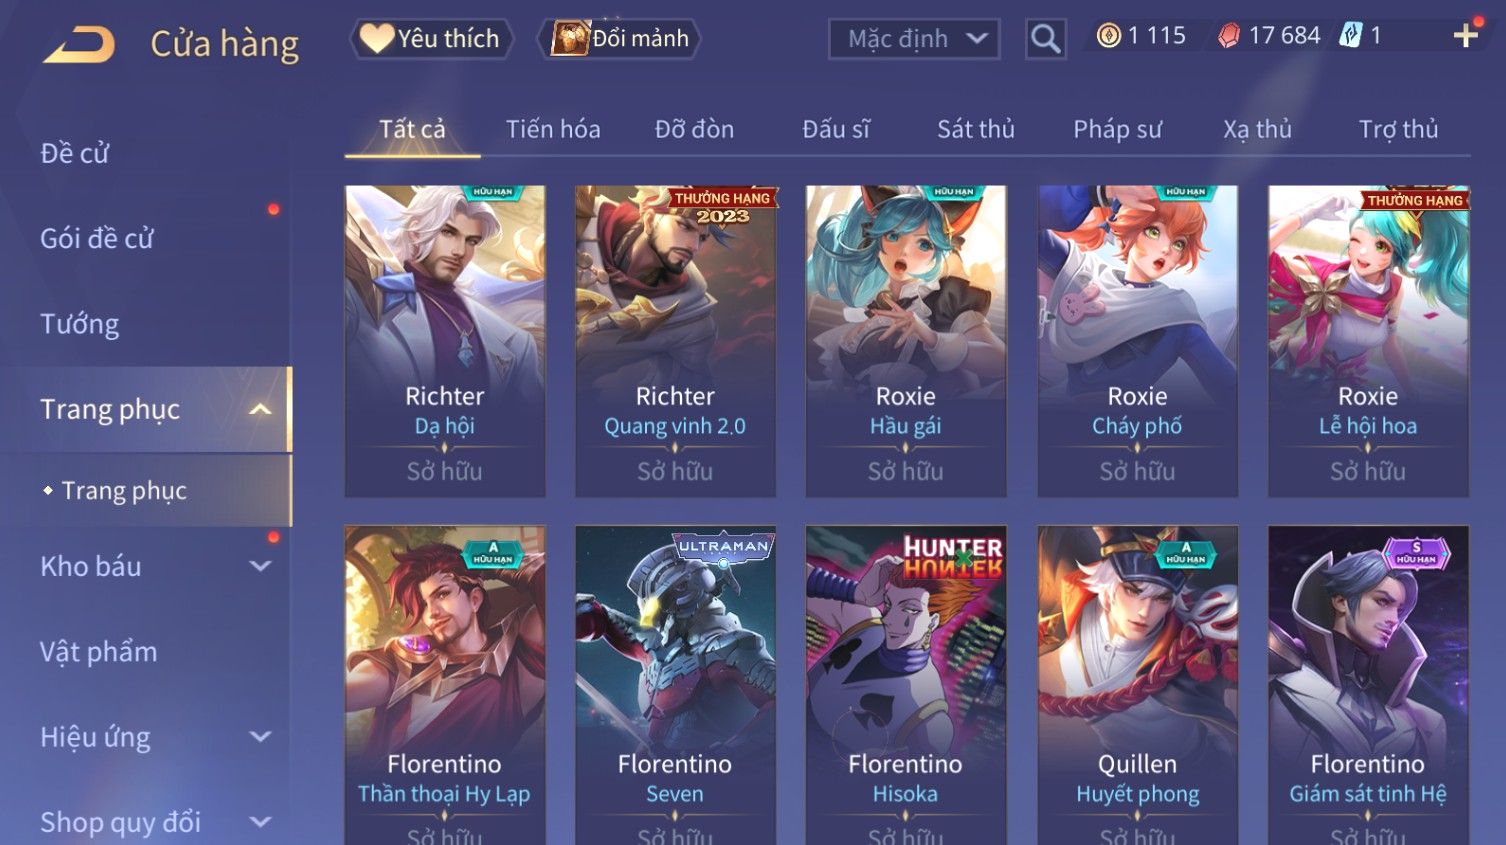1506x845 pixels.
Task: Select the Pháp sư tab
Action: pos(1117,129)
